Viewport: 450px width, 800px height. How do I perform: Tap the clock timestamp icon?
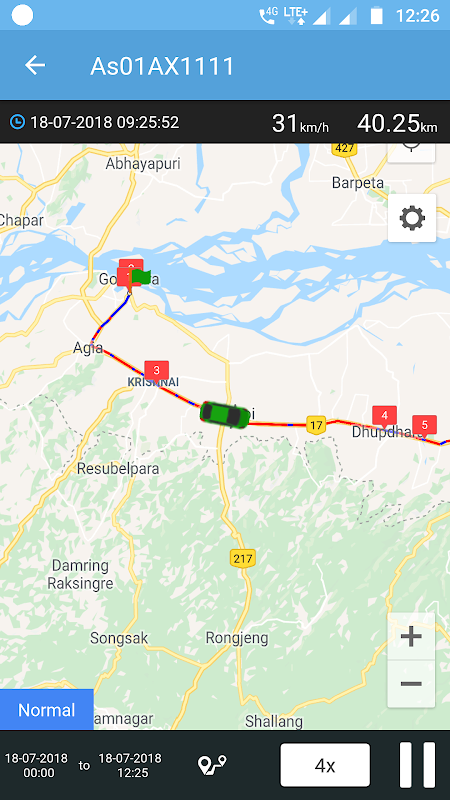tap(17, 122)
